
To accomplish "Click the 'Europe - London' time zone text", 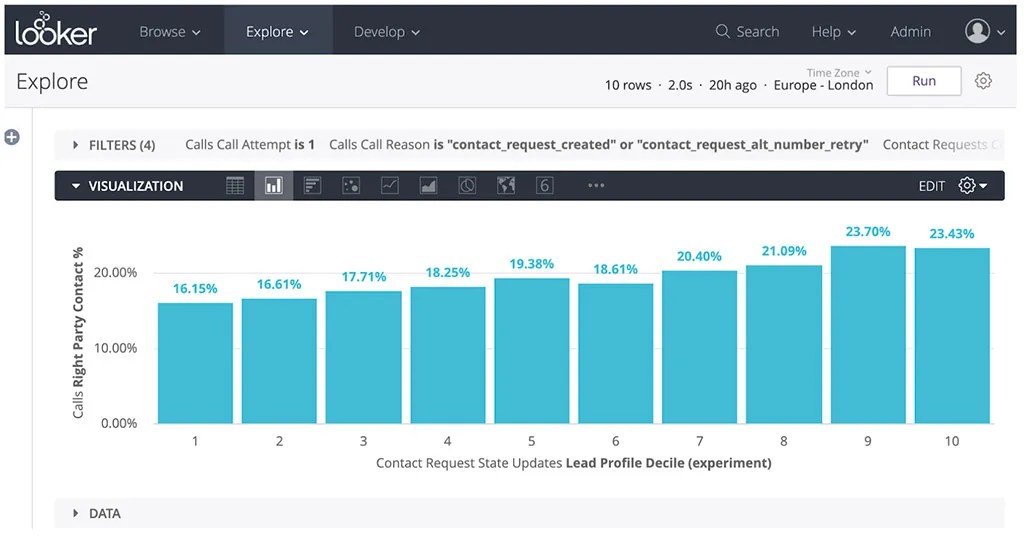I will (x=823, y=85).
